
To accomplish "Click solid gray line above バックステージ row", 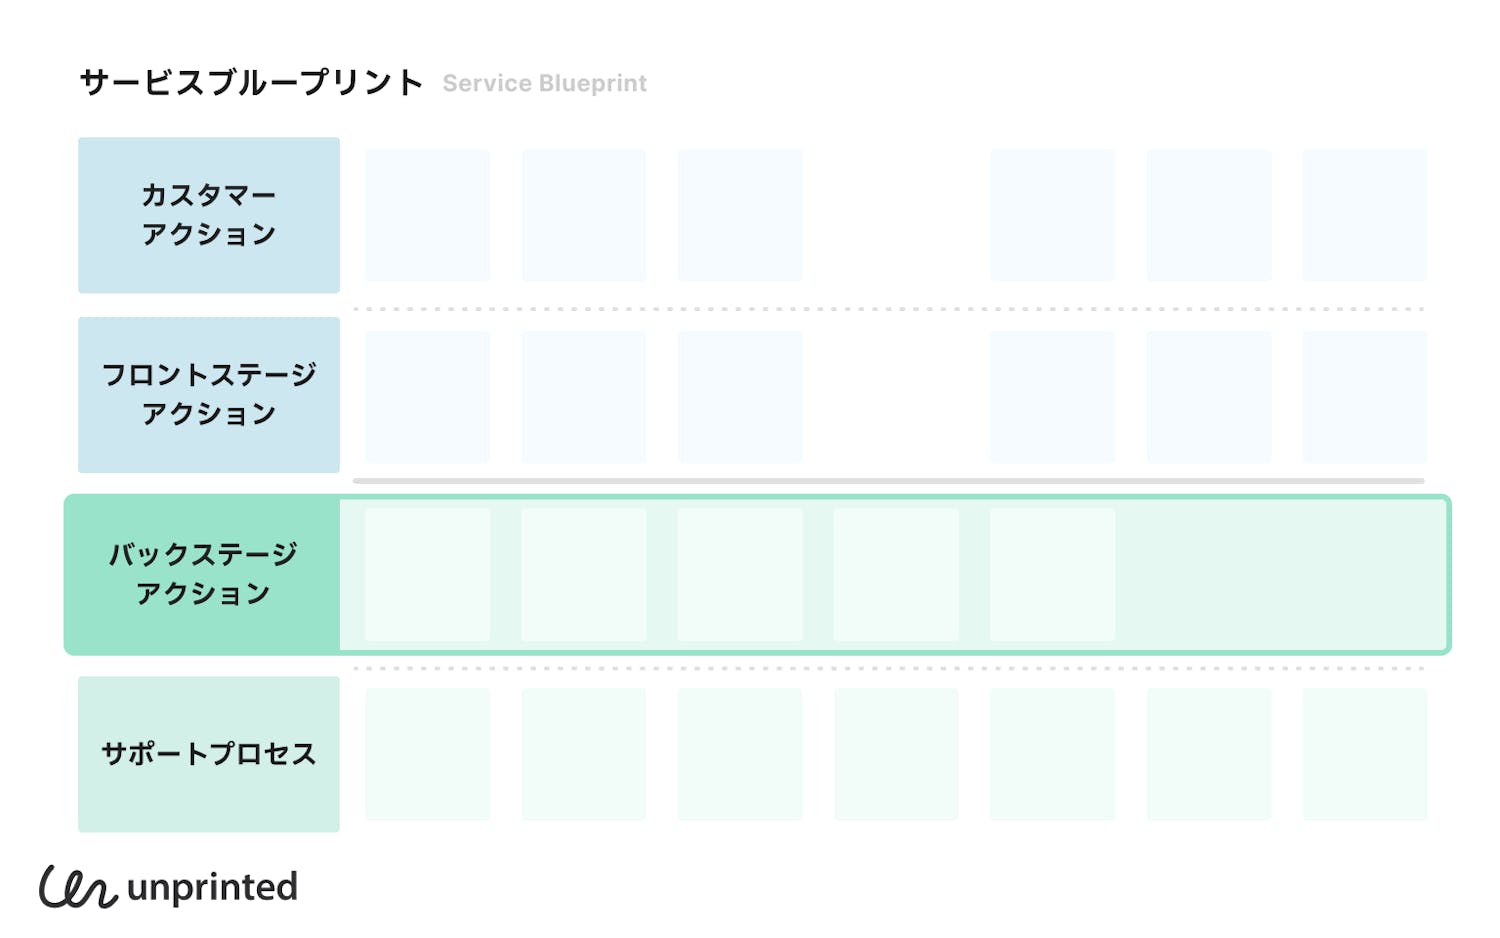I will (x=888, y=481).
